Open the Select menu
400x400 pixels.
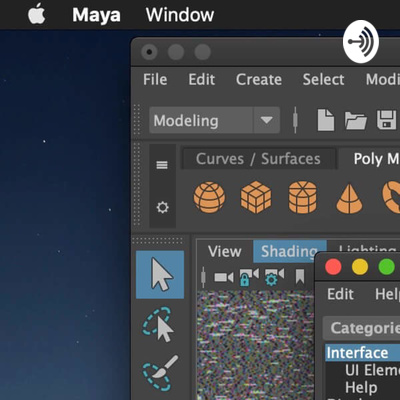tap(323, 80)
